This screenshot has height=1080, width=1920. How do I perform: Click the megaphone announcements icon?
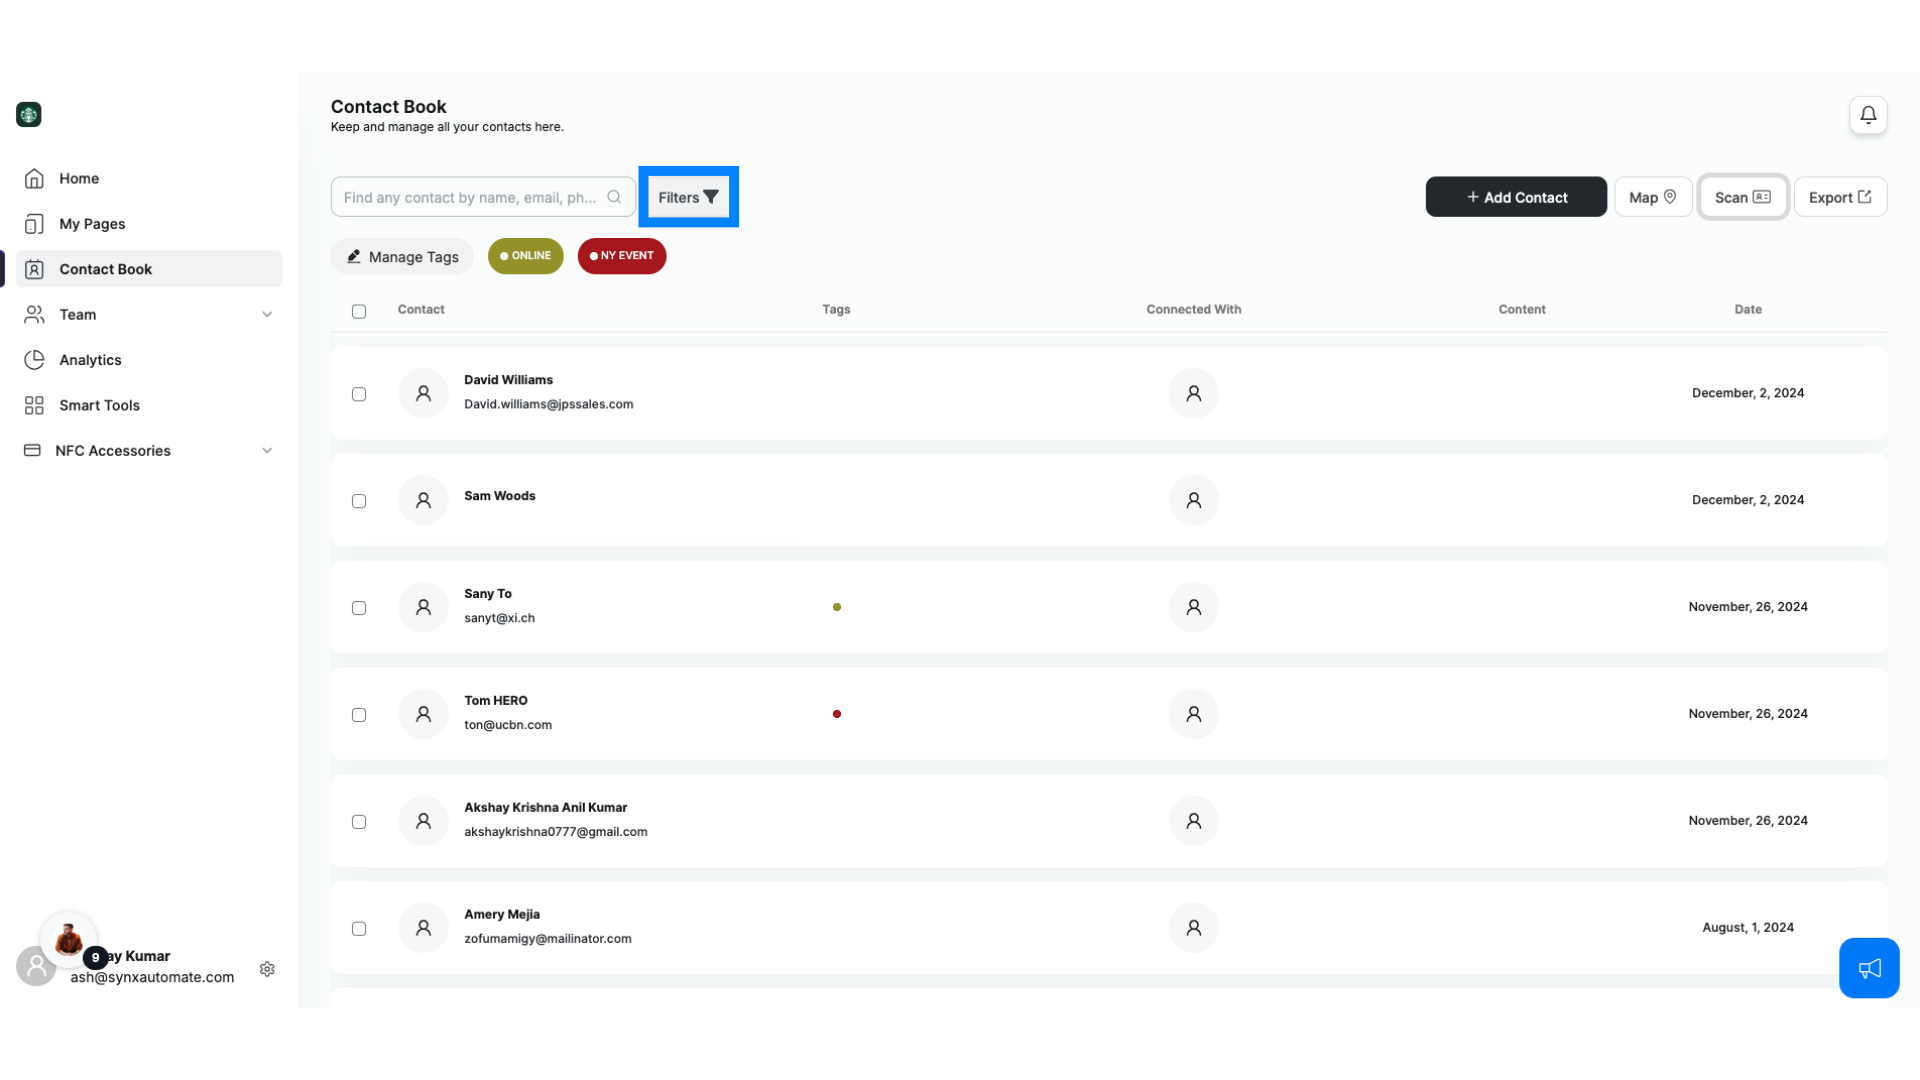point(1870,968)
